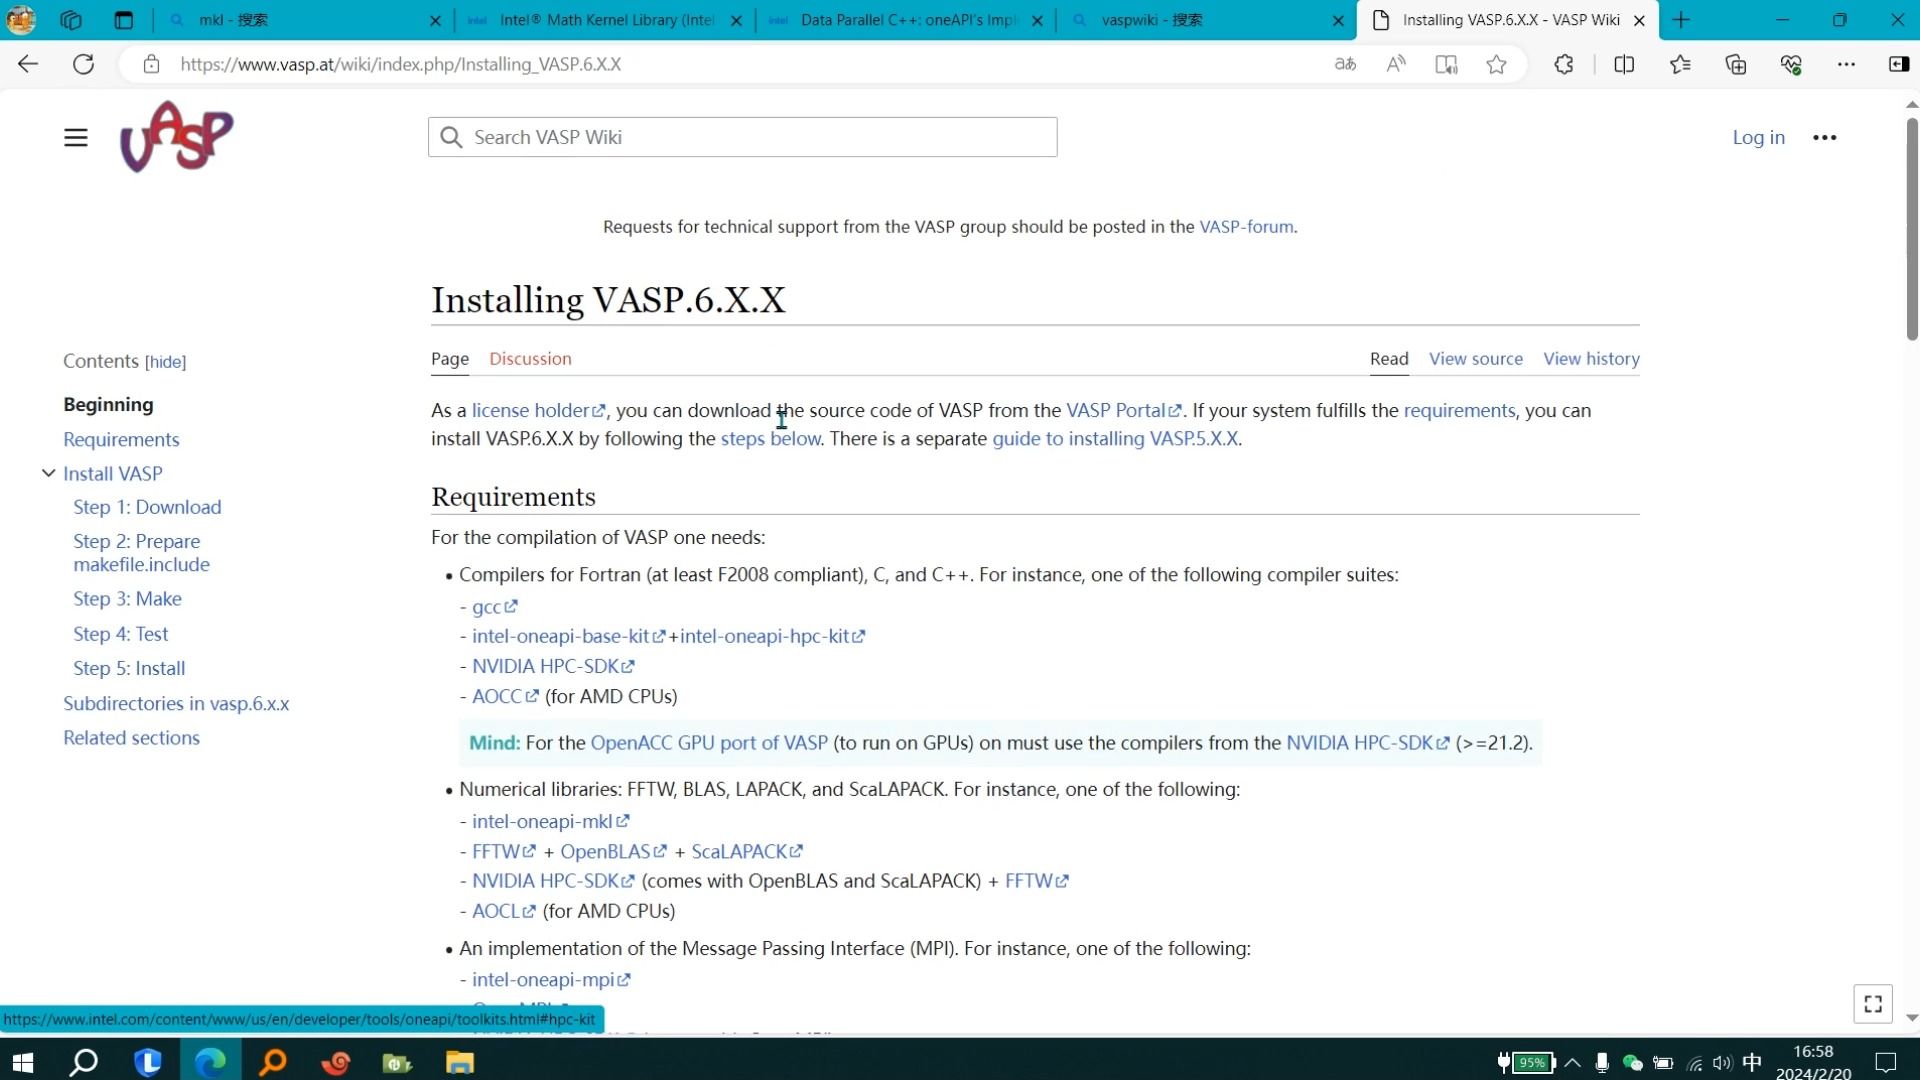Screen dimensions: 1920x1080
Task: Click the Log in link
Action: click(x=1758, y=137)
